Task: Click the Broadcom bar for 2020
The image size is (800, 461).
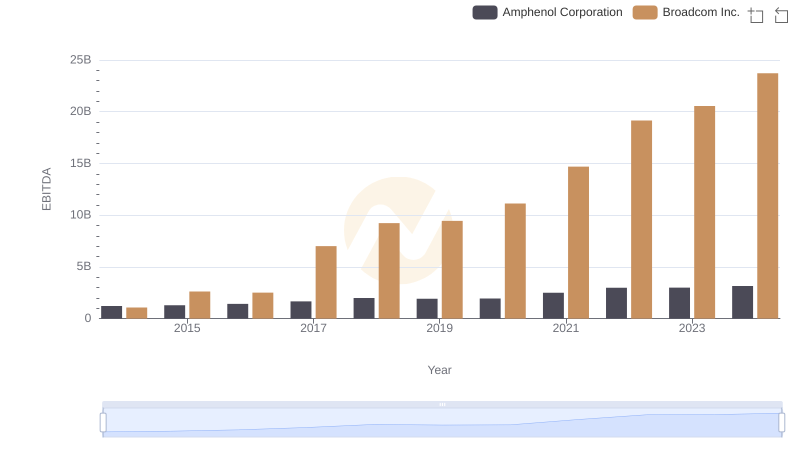Action: (x=515, y=261)
